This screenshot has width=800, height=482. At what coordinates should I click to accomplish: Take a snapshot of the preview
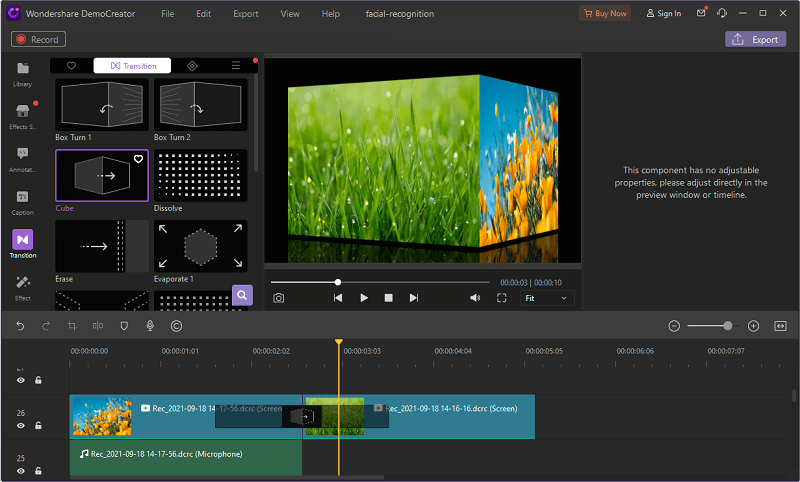coord(279,298)
